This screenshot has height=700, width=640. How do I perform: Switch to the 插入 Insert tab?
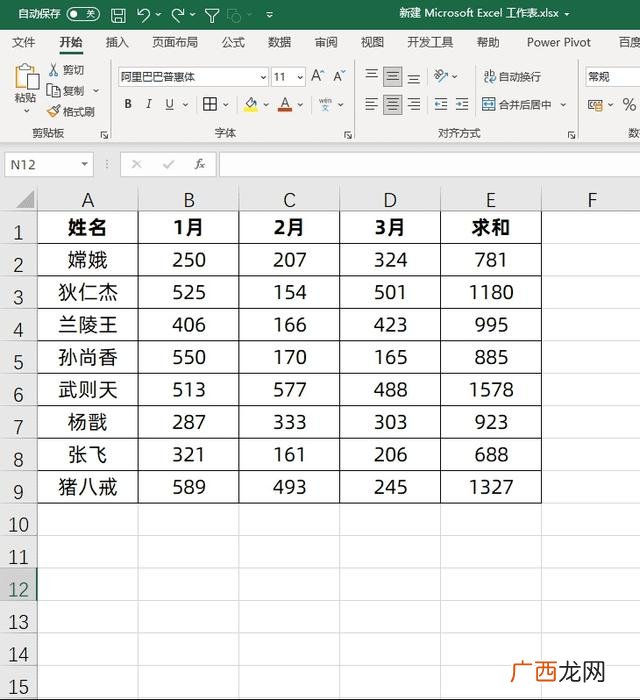coord(117,42)
